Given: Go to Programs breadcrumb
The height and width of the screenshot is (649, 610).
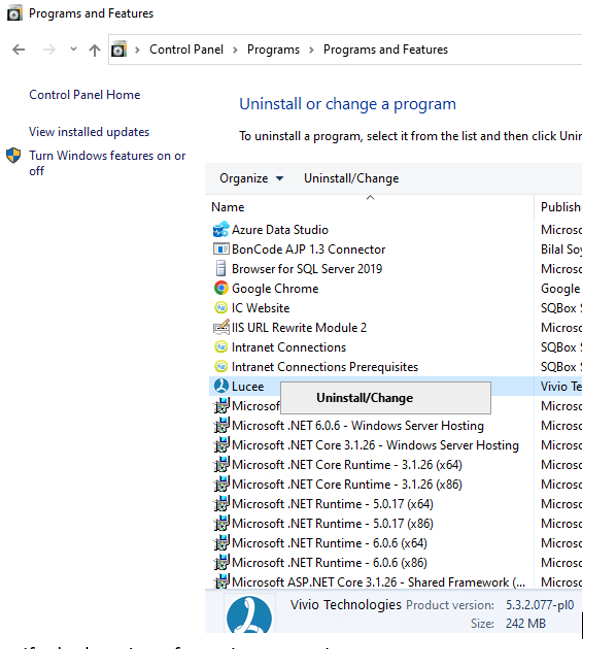Looking at the screenshot, I should (273, 50).
